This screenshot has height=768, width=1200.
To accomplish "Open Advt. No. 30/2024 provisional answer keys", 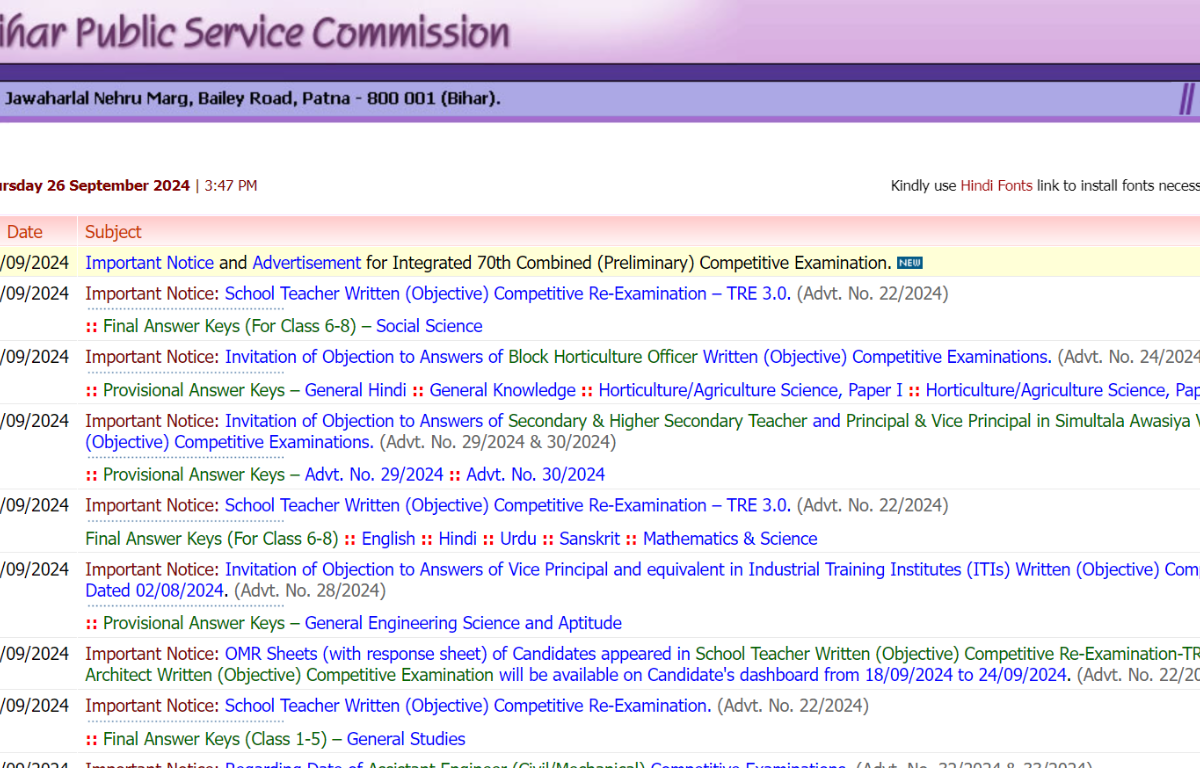I will coord(535,475).
